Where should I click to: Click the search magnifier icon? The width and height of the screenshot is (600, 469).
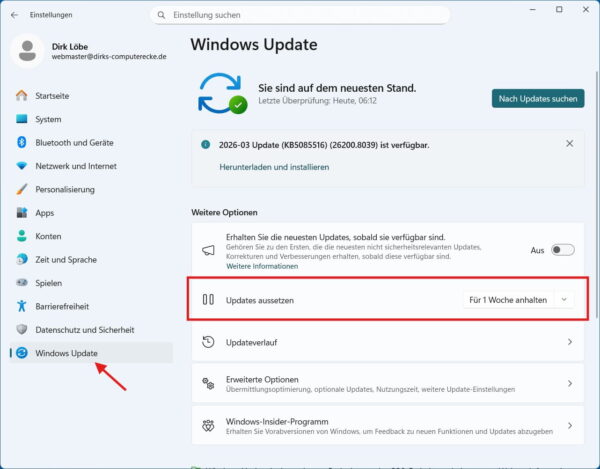coord(161,15)
